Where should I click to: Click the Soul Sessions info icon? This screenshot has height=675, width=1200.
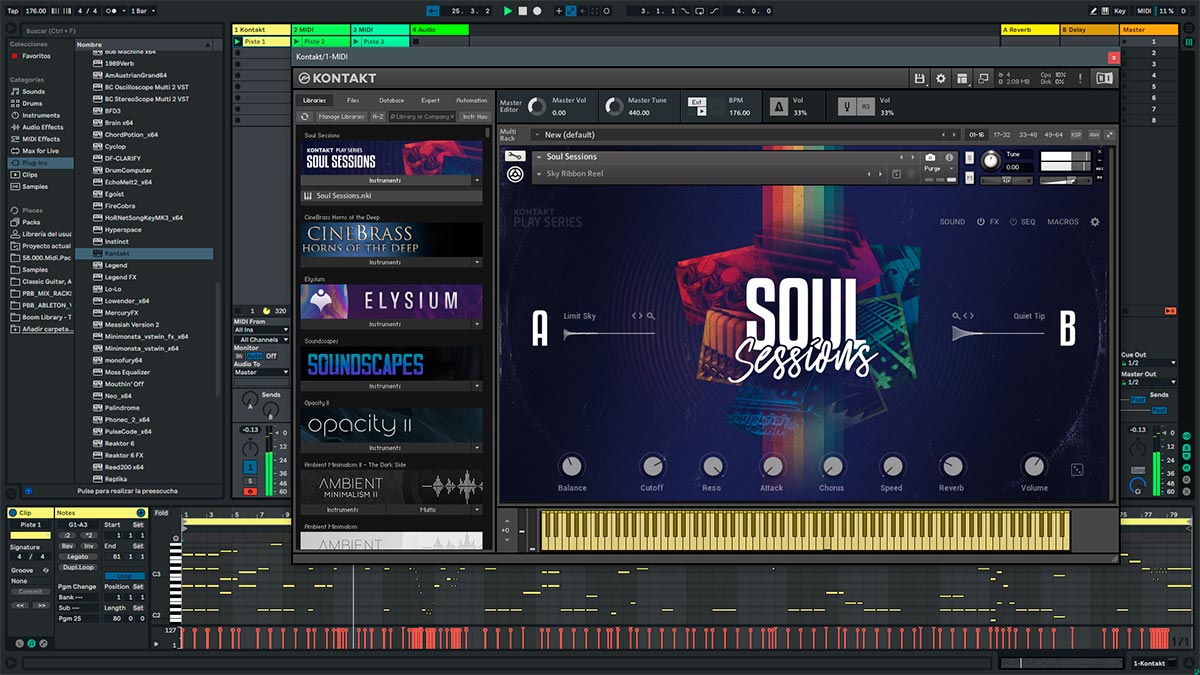click(x=948, y=157)
